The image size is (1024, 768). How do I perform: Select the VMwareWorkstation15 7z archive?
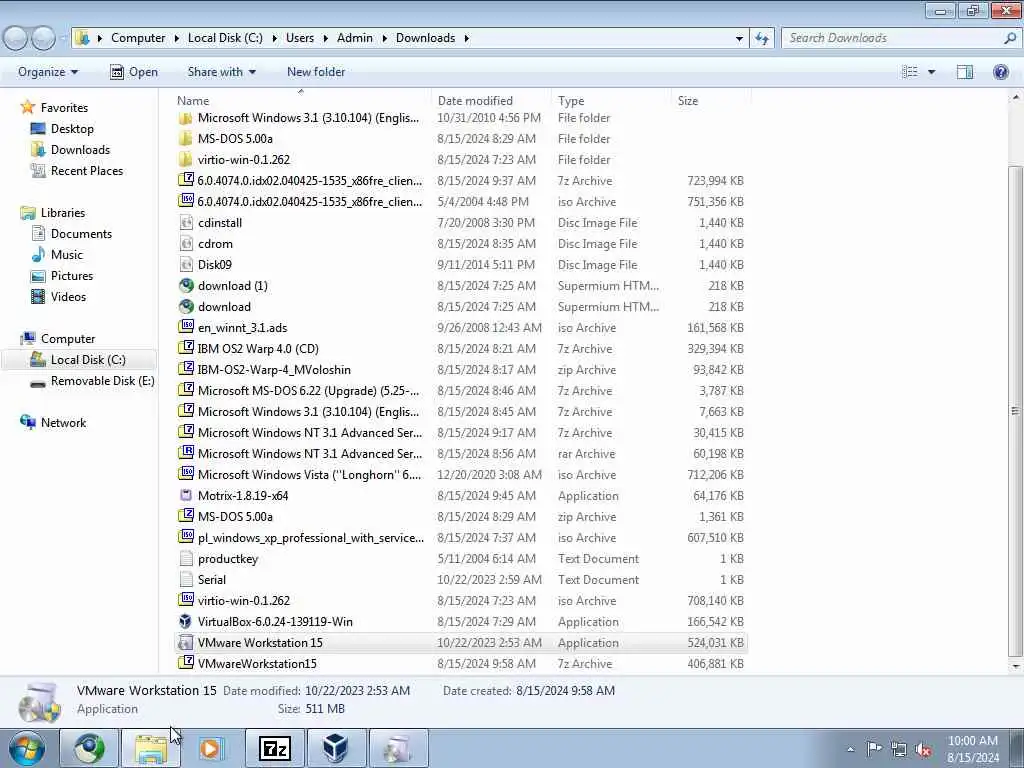tap(460, 663)
